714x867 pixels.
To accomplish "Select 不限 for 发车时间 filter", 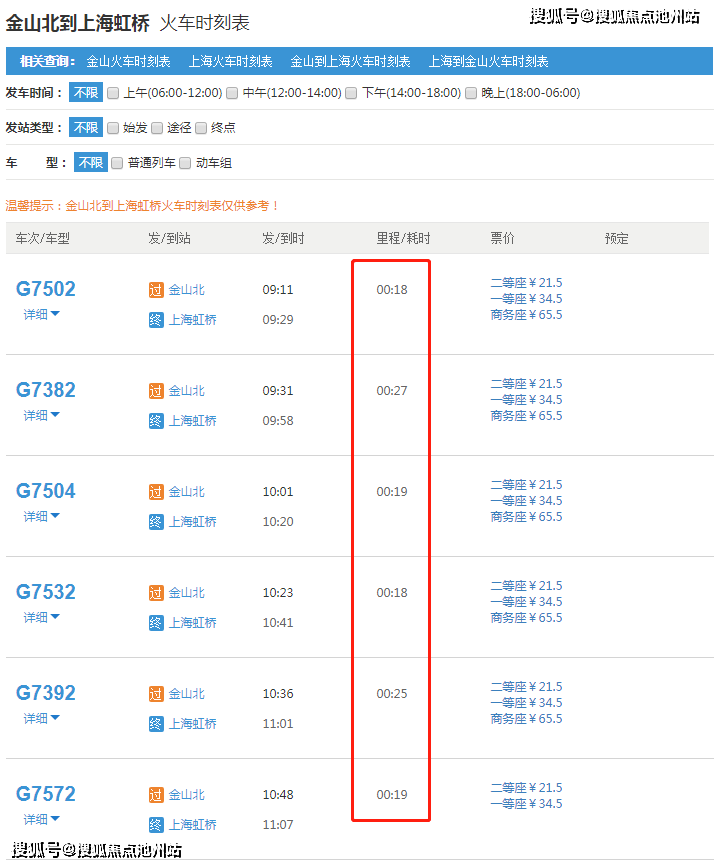I will point(86,92).
